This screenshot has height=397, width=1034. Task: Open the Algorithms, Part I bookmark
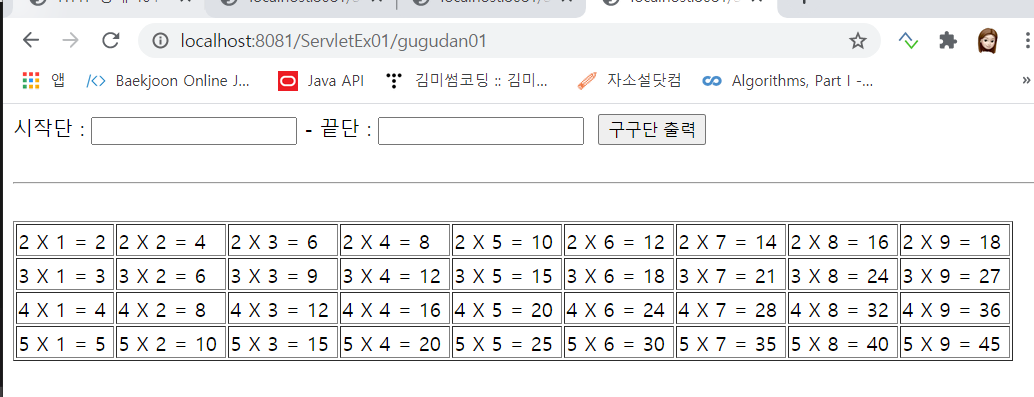(788, 81)
